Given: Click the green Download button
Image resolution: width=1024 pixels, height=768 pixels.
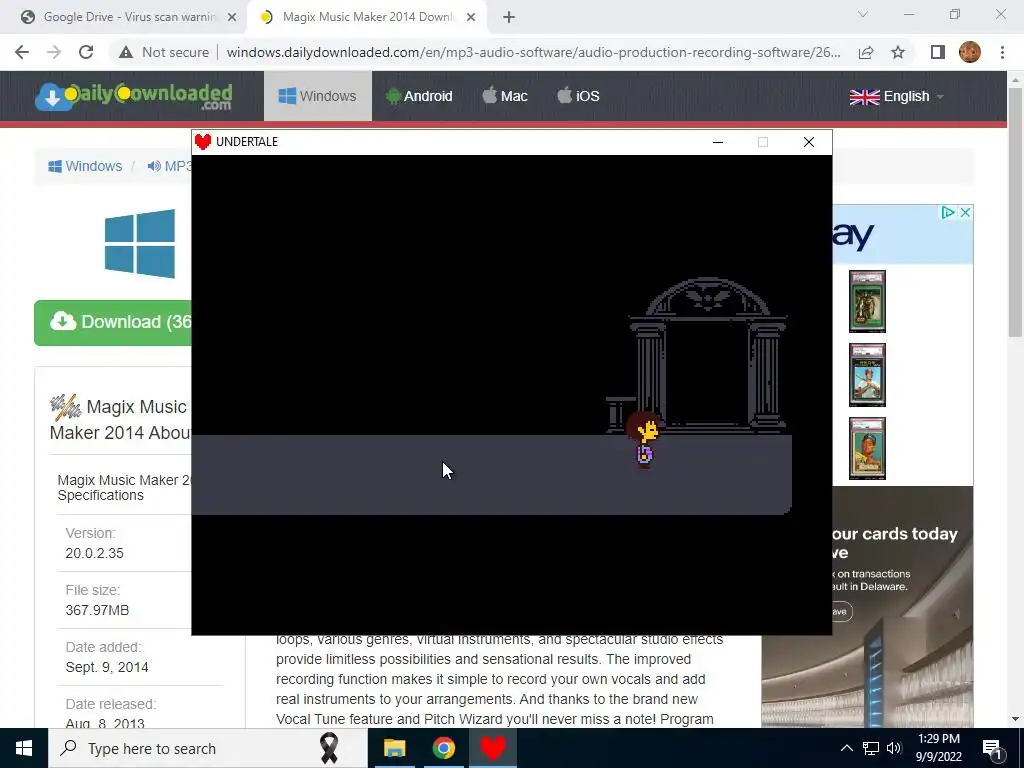Looking at the screenshot, I should [113, 323].
